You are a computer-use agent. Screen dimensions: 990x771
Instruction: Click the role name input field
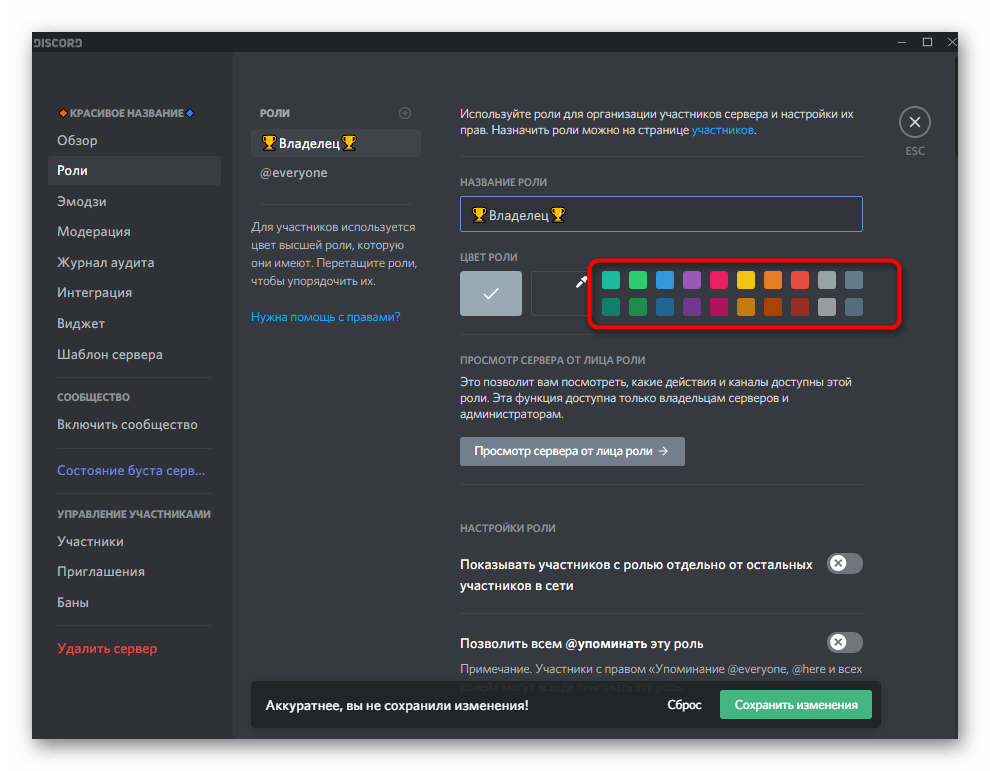click(661, 214)
